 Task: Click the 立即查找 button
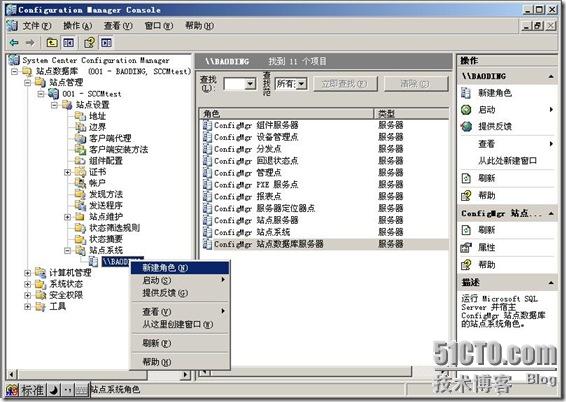coord(345,84)
